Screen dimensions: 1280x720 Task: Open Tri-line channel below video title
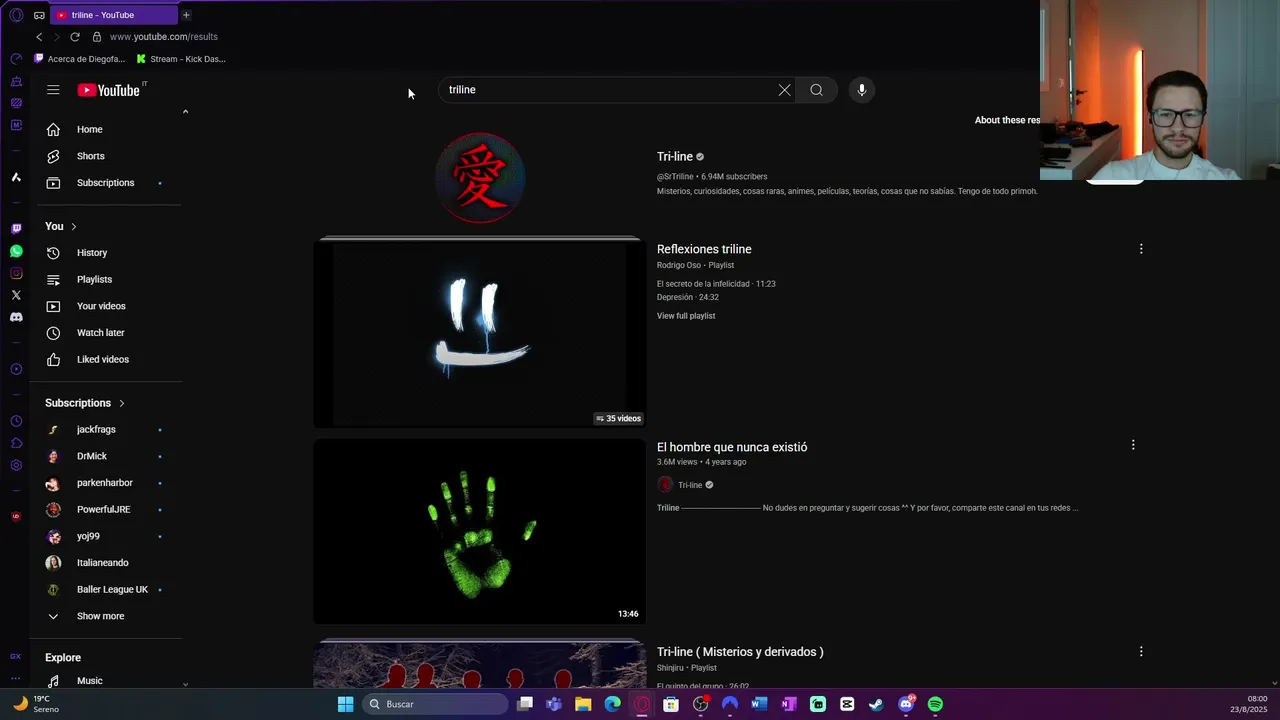[x=690, y=485]
